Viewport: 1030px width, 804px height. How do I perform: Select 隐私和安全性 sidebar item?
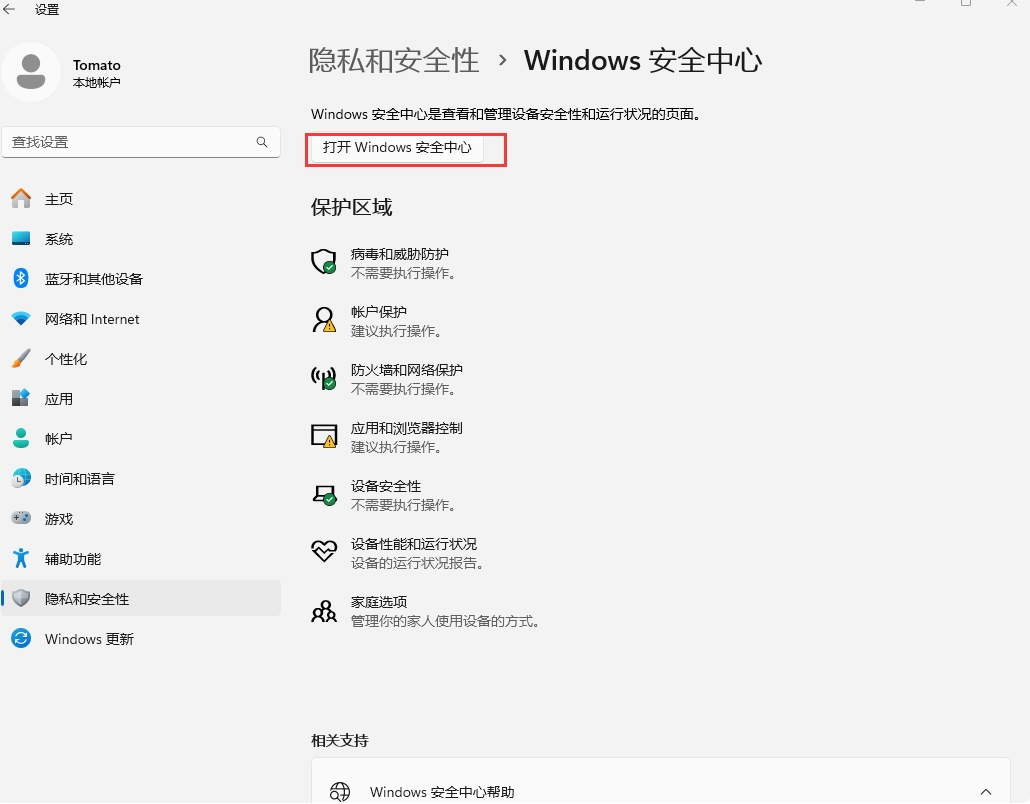coord(141,598)
